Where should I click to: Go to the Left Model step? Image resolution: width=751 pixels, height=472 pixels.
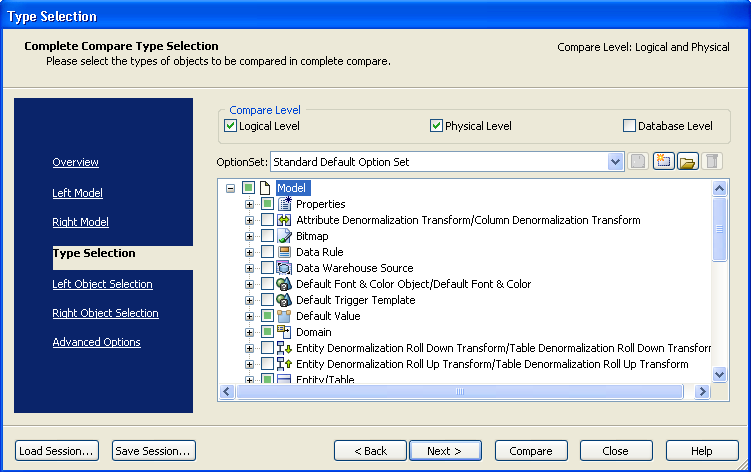pos(77,193)
